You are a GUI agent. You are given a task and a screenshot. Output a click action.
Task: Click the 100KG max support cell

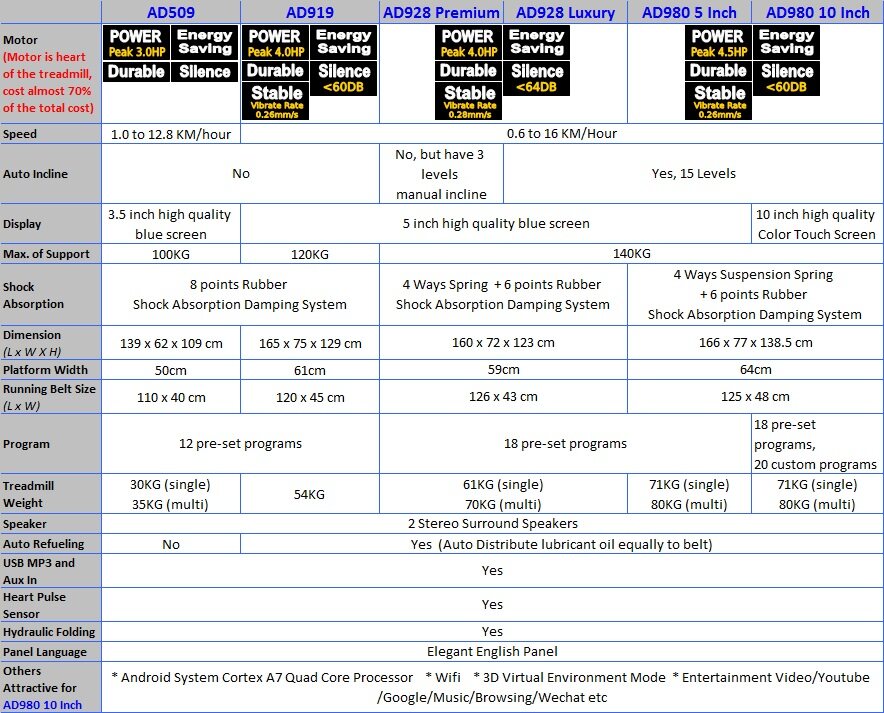point(171,254)
